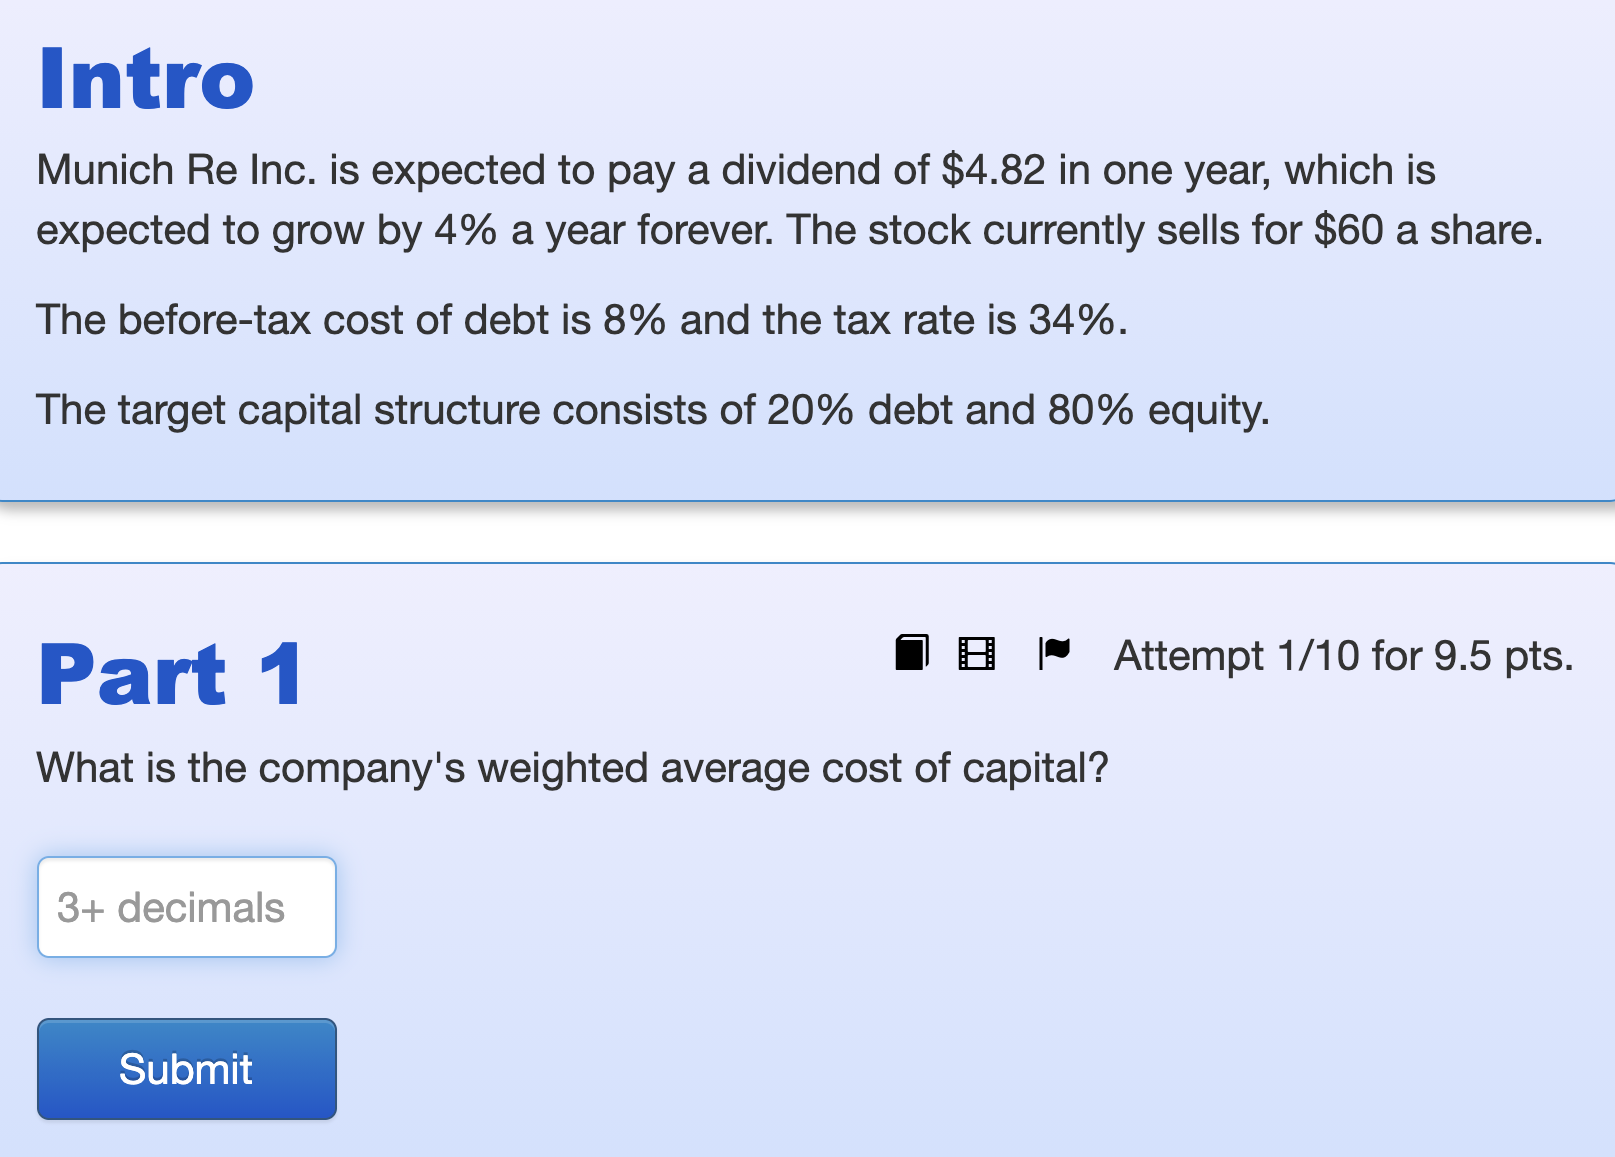Screen dimensions: 1615x1157
Task: Flag this question for review
Action: click(1053, 652)
